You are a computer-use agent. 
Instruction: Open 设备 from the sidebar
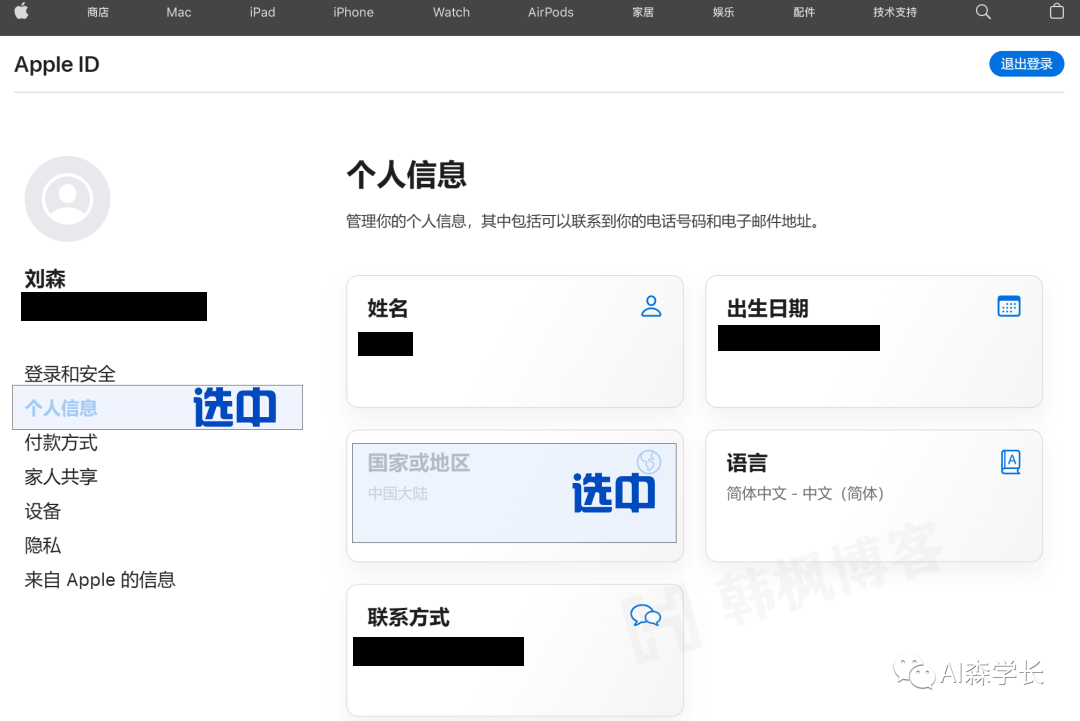[x=42, y=511]
